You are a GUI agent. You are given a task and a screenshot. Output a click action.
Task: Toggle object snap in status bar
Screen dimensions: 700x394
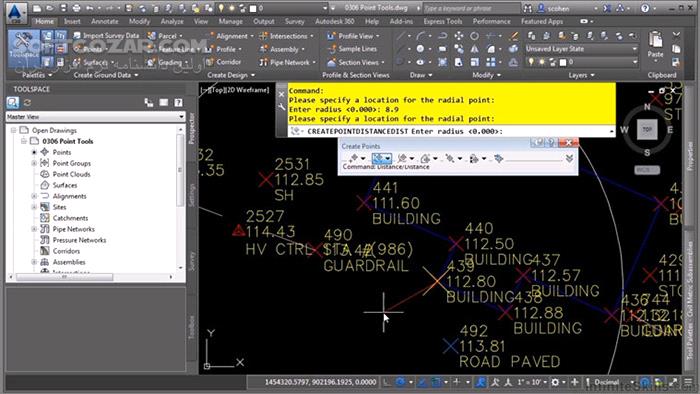[x=436, y=382]
